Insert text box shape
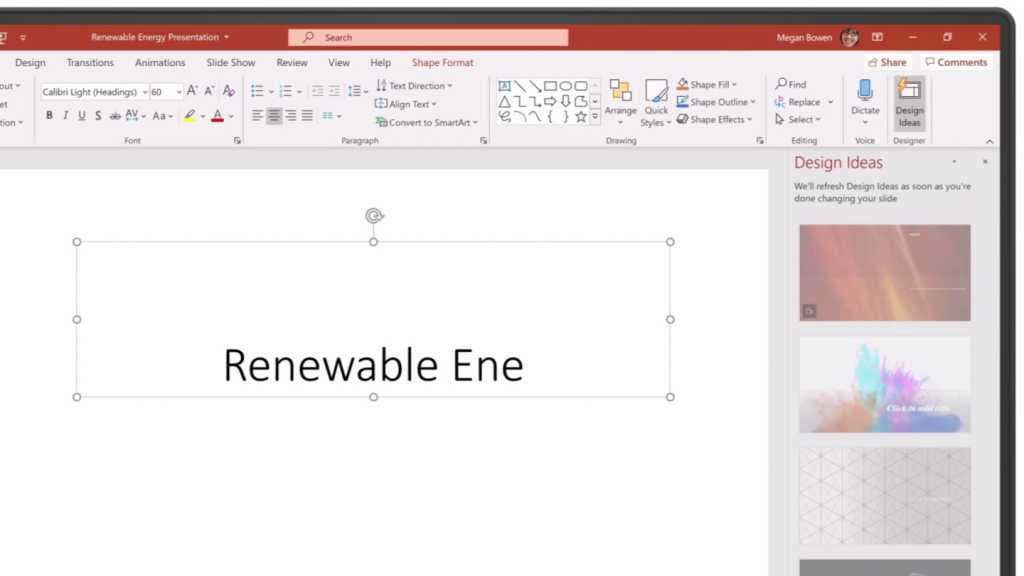Viewport: 1024px width, 576px height. tap(504, 86)
